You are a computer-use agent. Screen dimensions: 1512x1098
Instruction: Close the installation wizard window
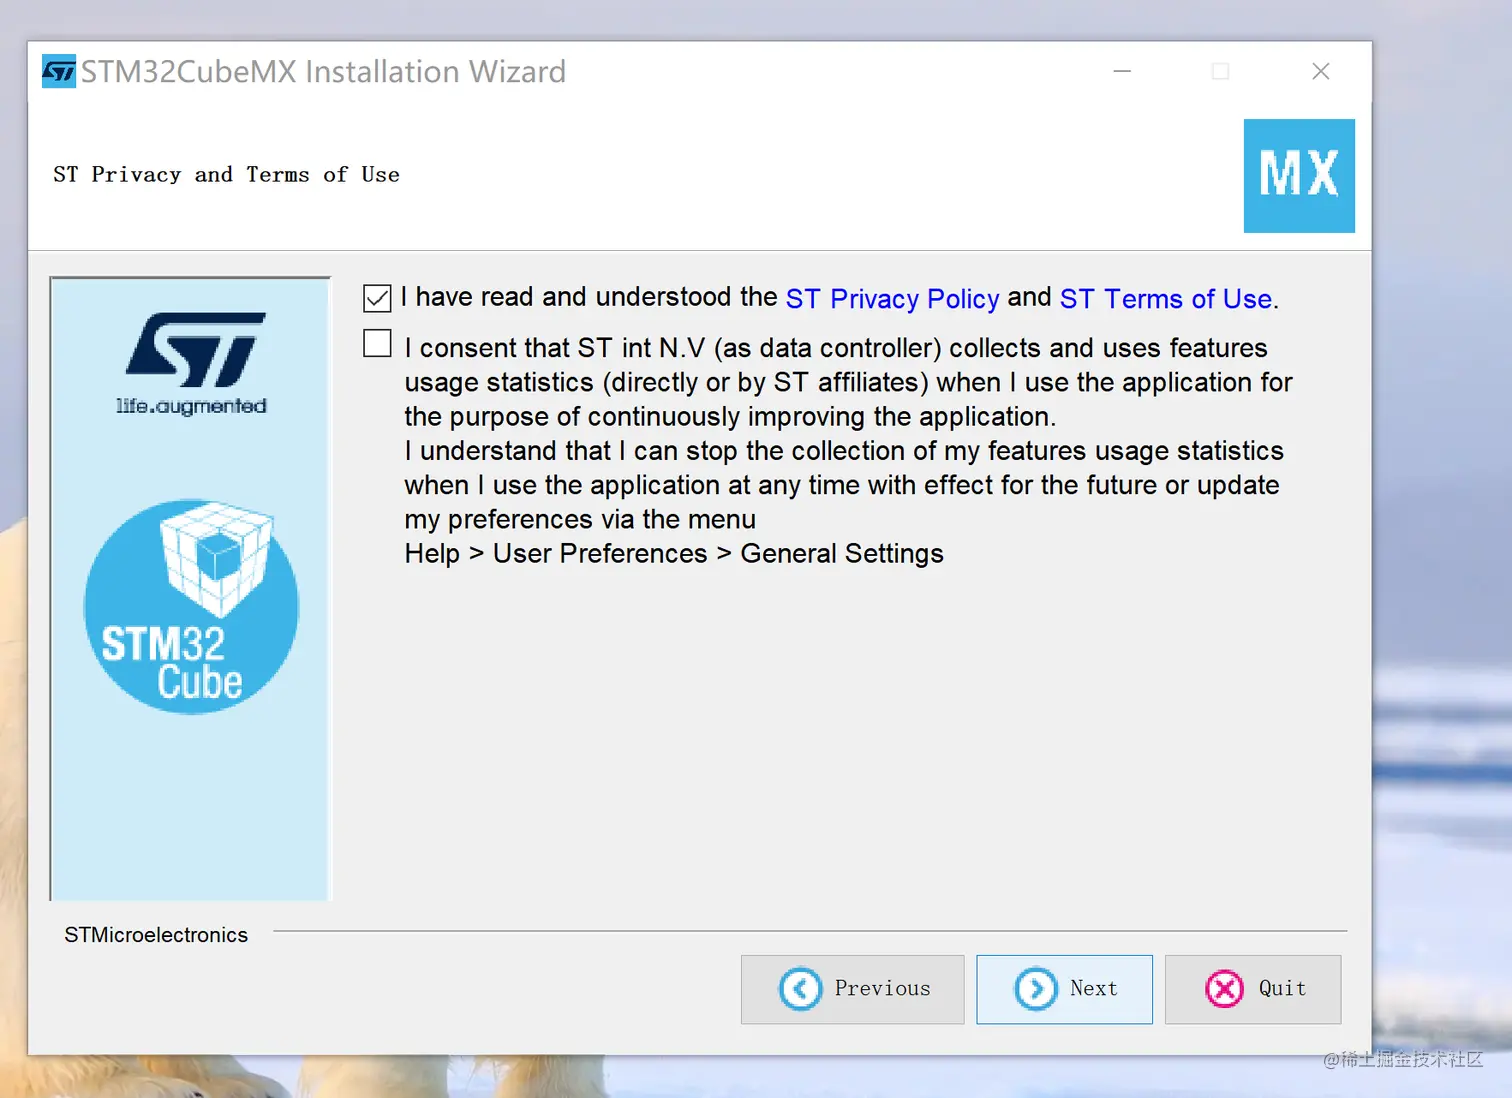pyautogui.click(x=1320, y=72)
